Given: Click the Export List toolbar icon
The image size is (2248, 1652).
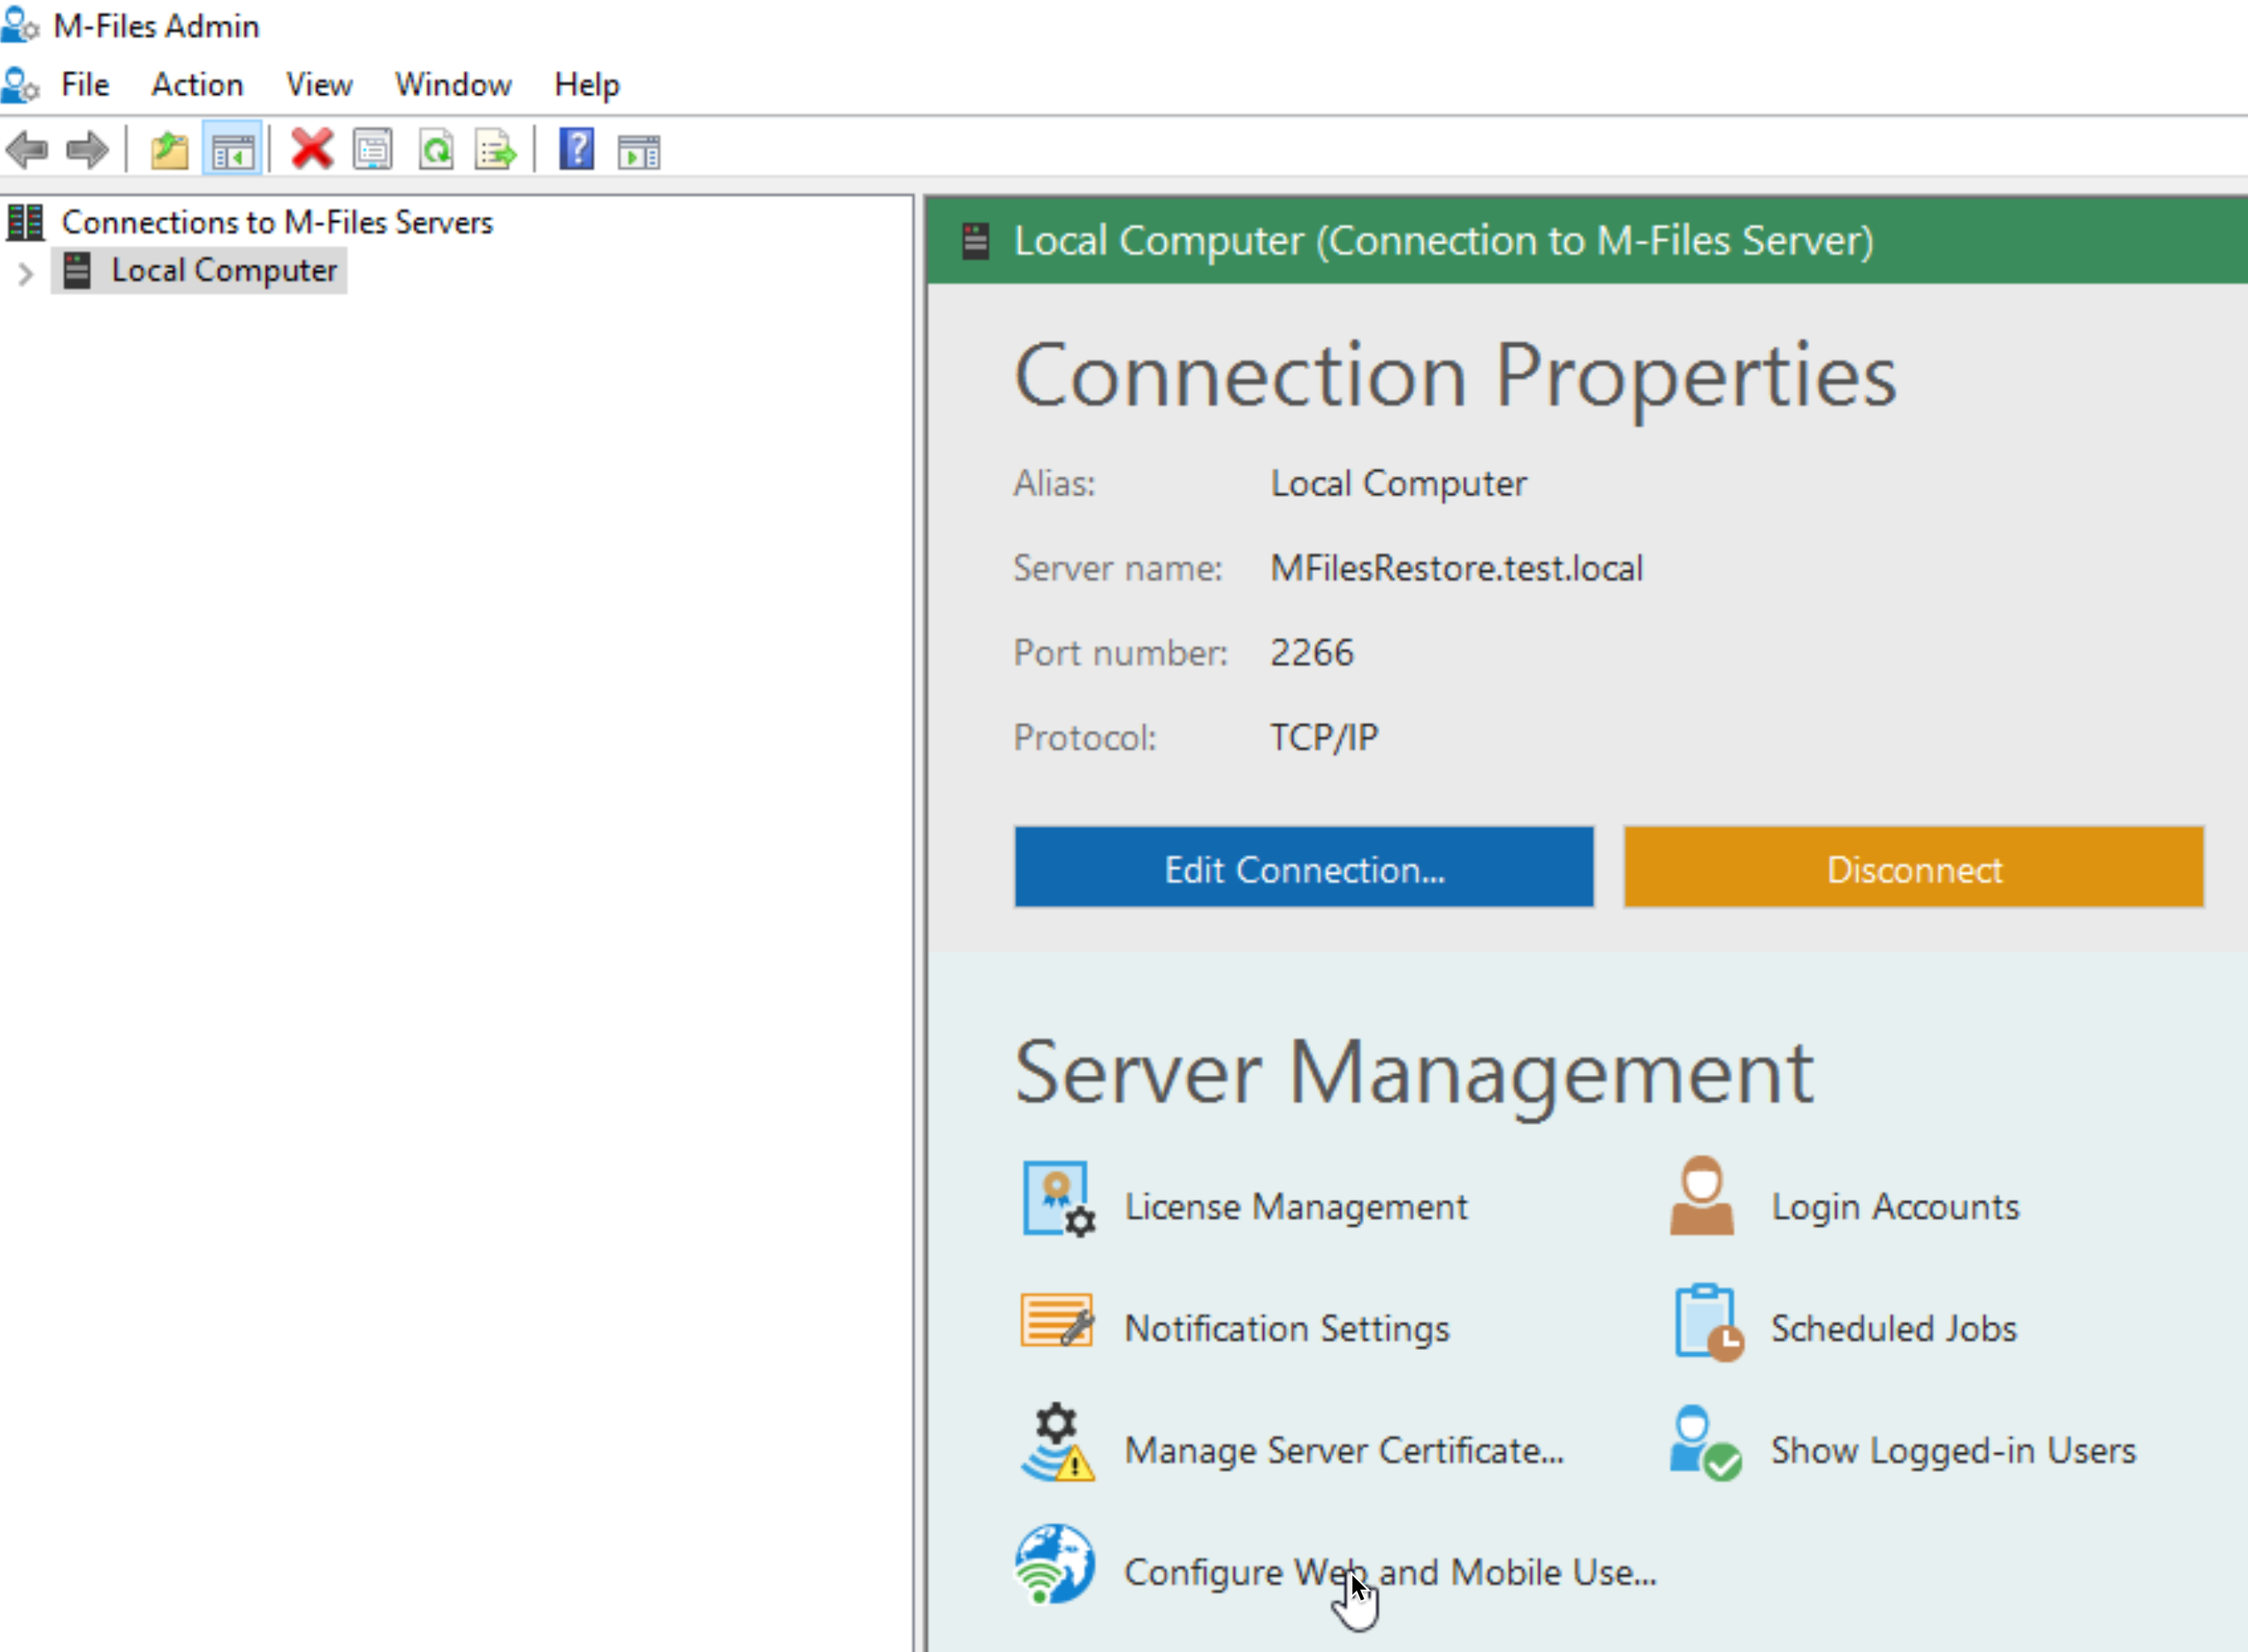Looking at the screenshot, I should pyautogui.click(x=496, y=150).
